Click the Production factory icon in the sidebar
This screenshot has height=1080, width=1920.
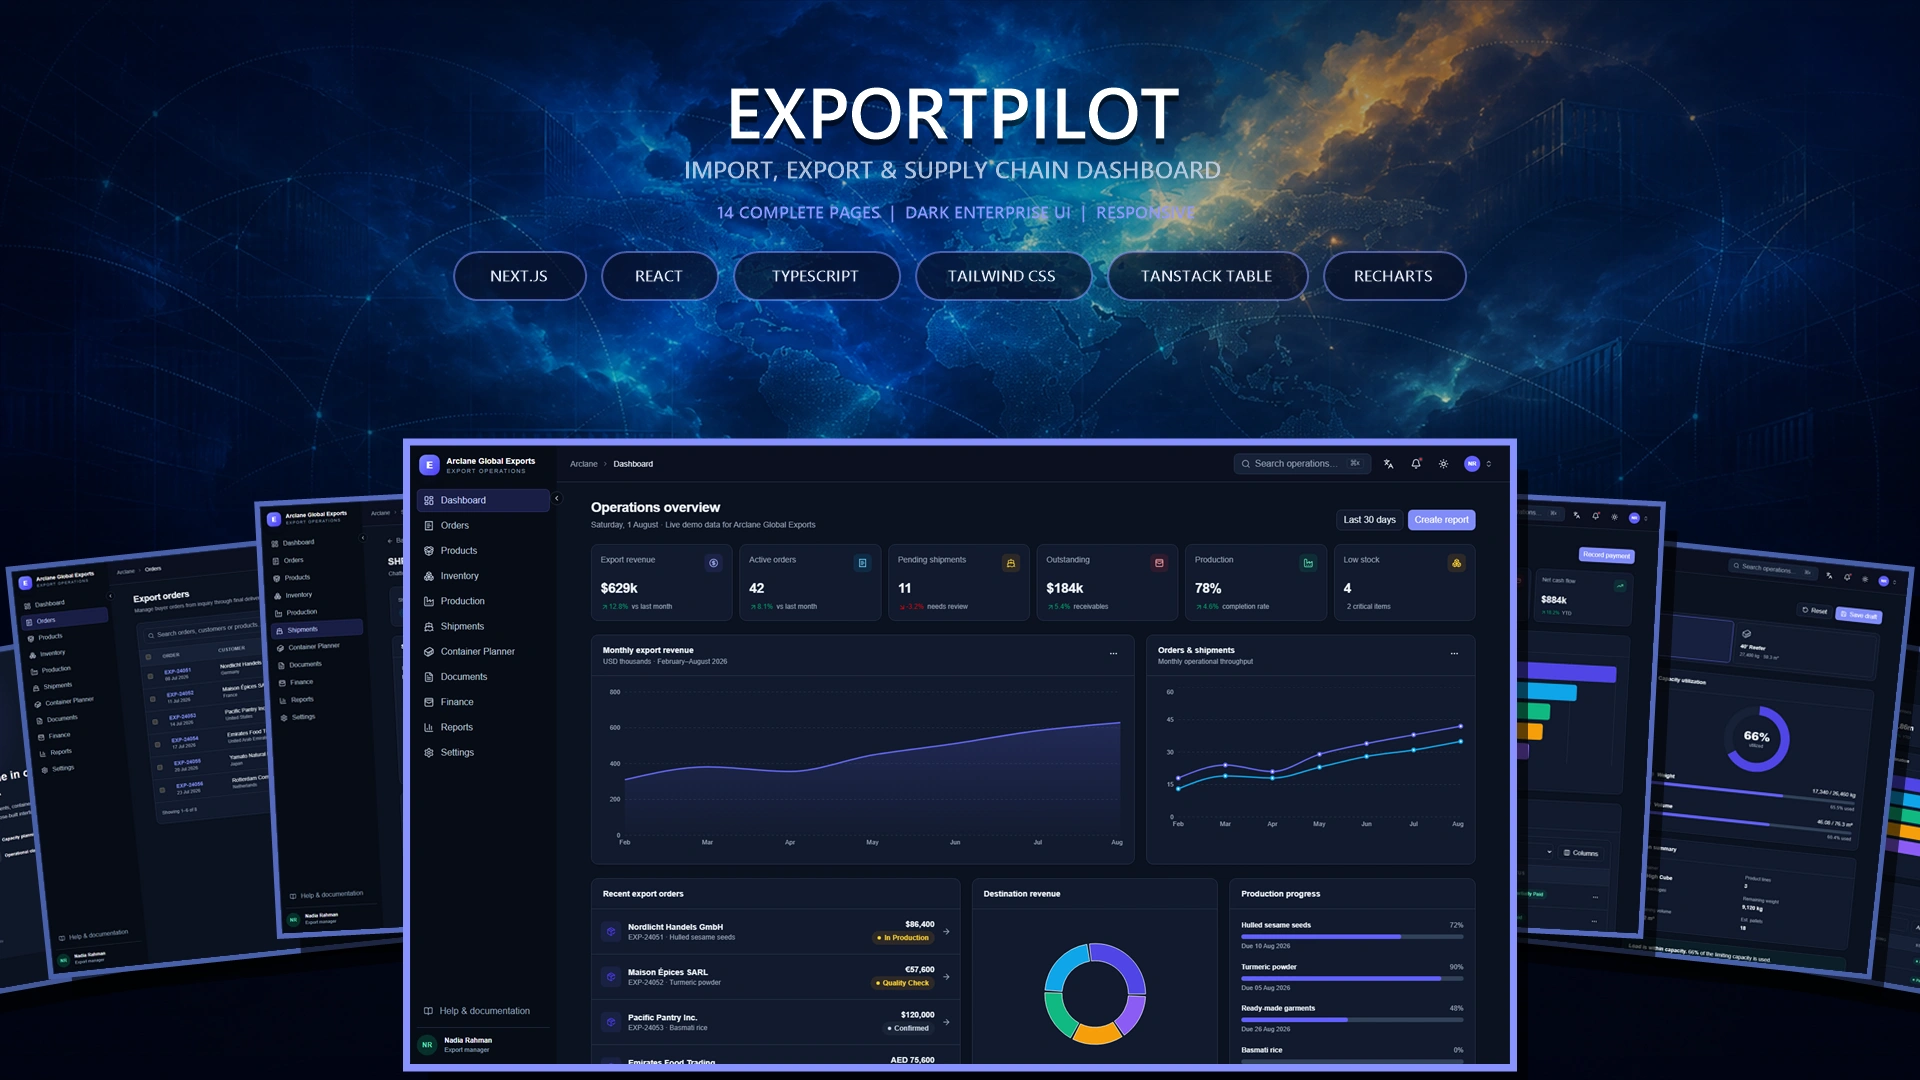click(429, 601)
